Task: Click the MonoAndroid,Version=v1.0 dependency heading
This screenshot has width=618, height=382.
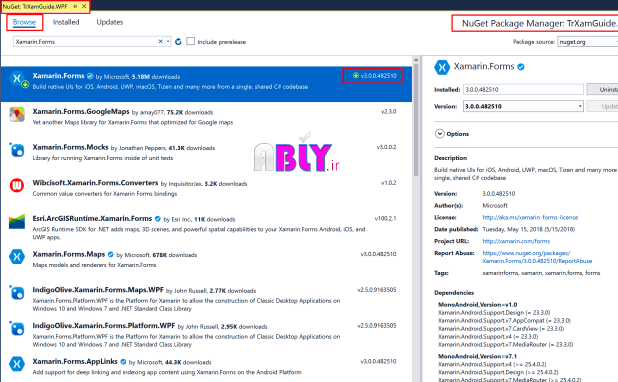Action: coord(477,304)
